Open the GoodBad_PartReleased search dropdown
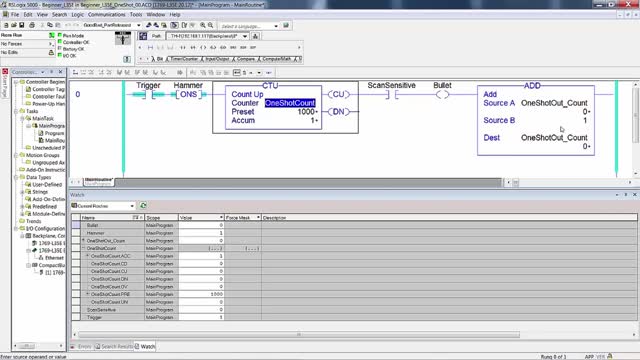Image resolution: width=640 pixels, height=360 pixels. 139,25
